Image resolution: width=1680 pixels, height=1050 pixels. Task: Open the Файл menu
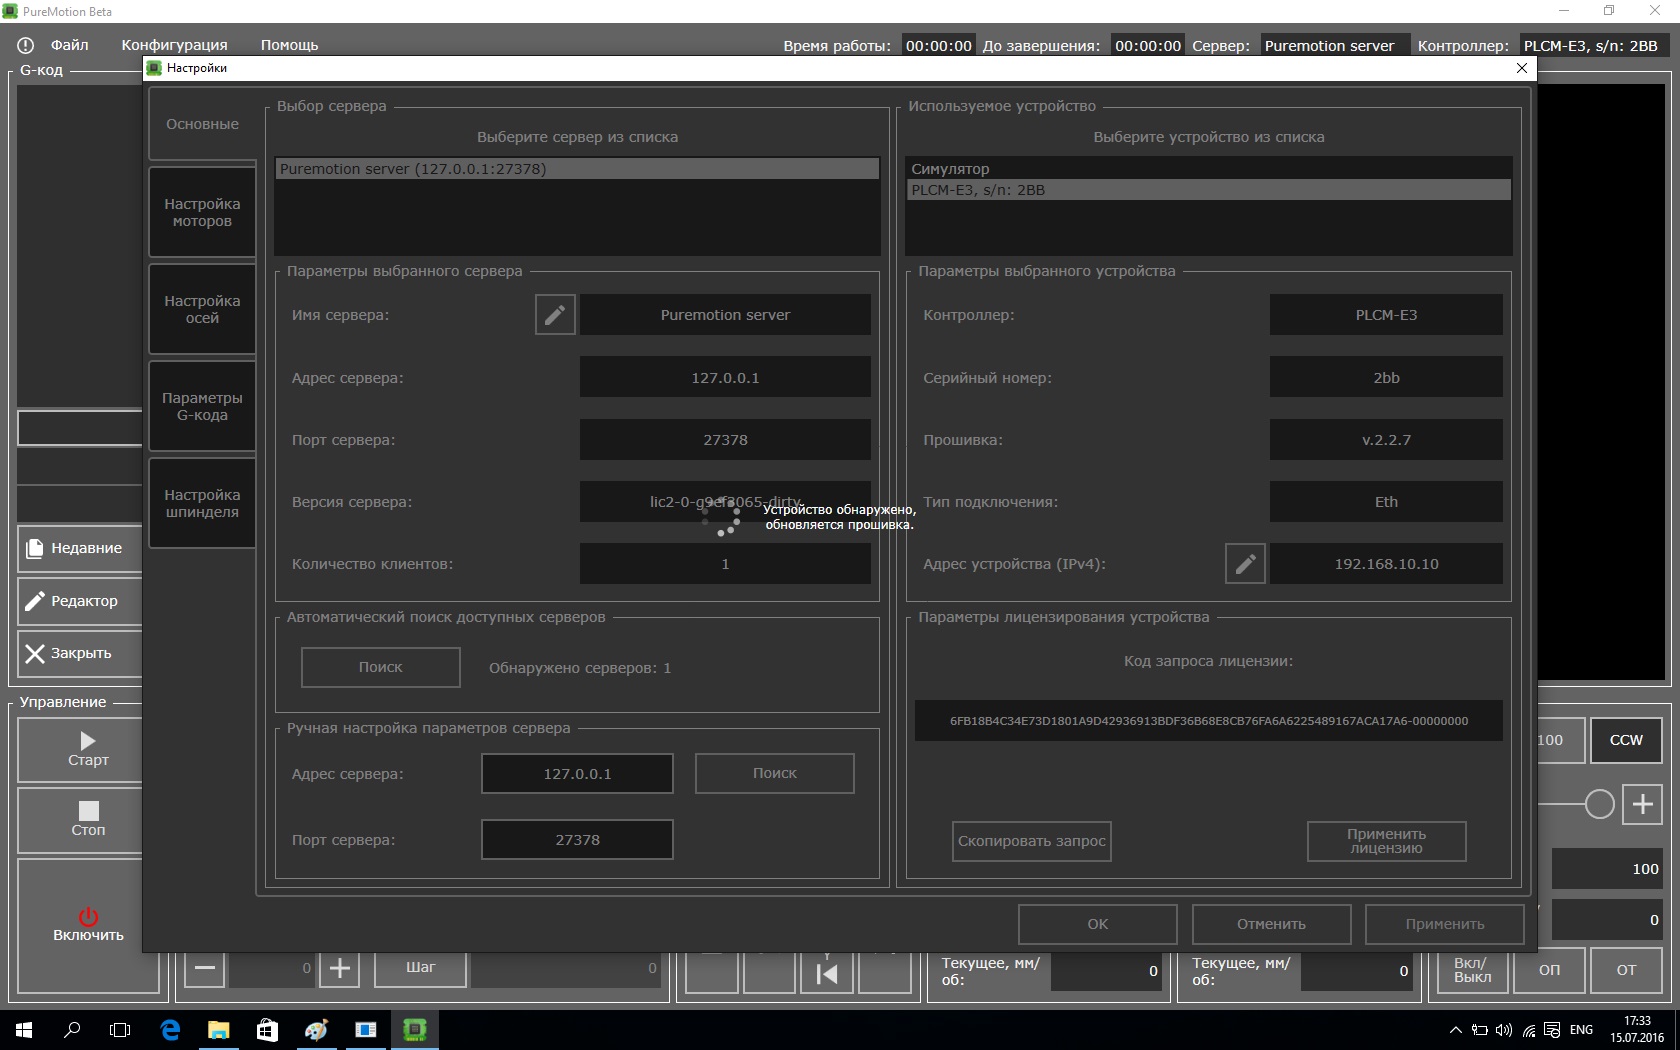click(x=70, y=45)
